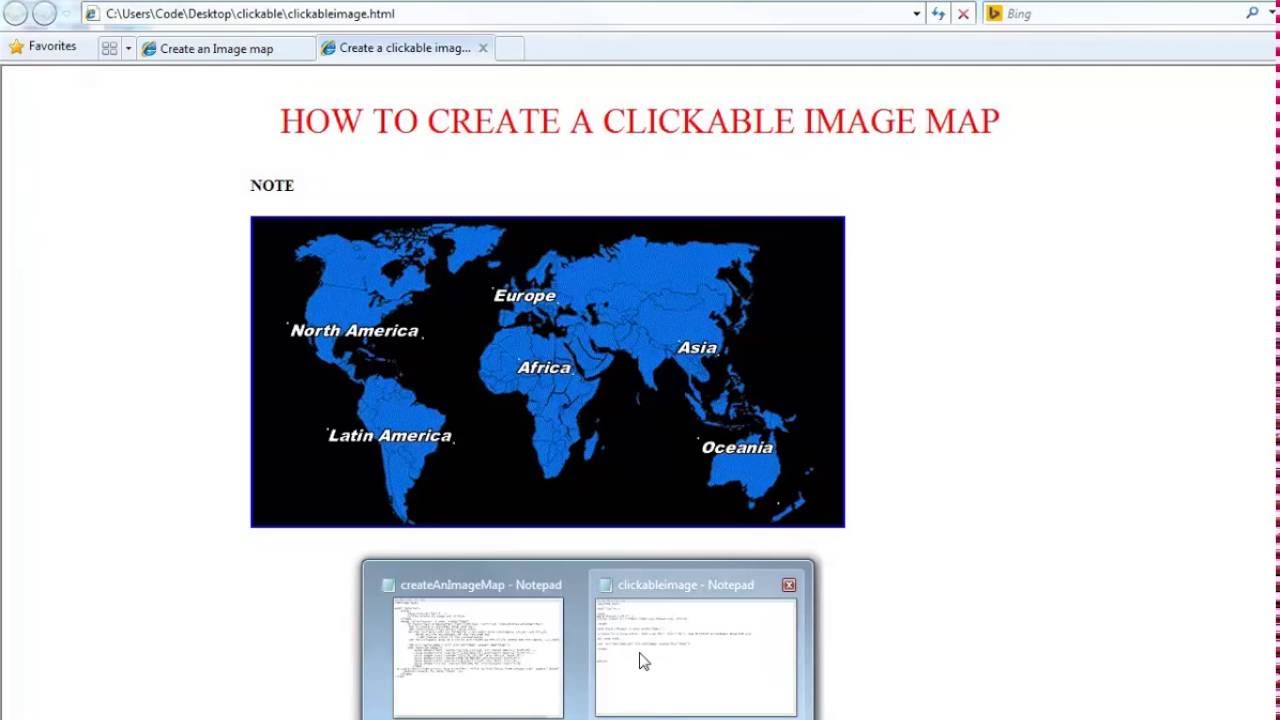This screenshot has width=1280, height=720.
Task: Click the createAnImageMap - Notepad title text
Action: pyautogui.click(x=481, y=585)
